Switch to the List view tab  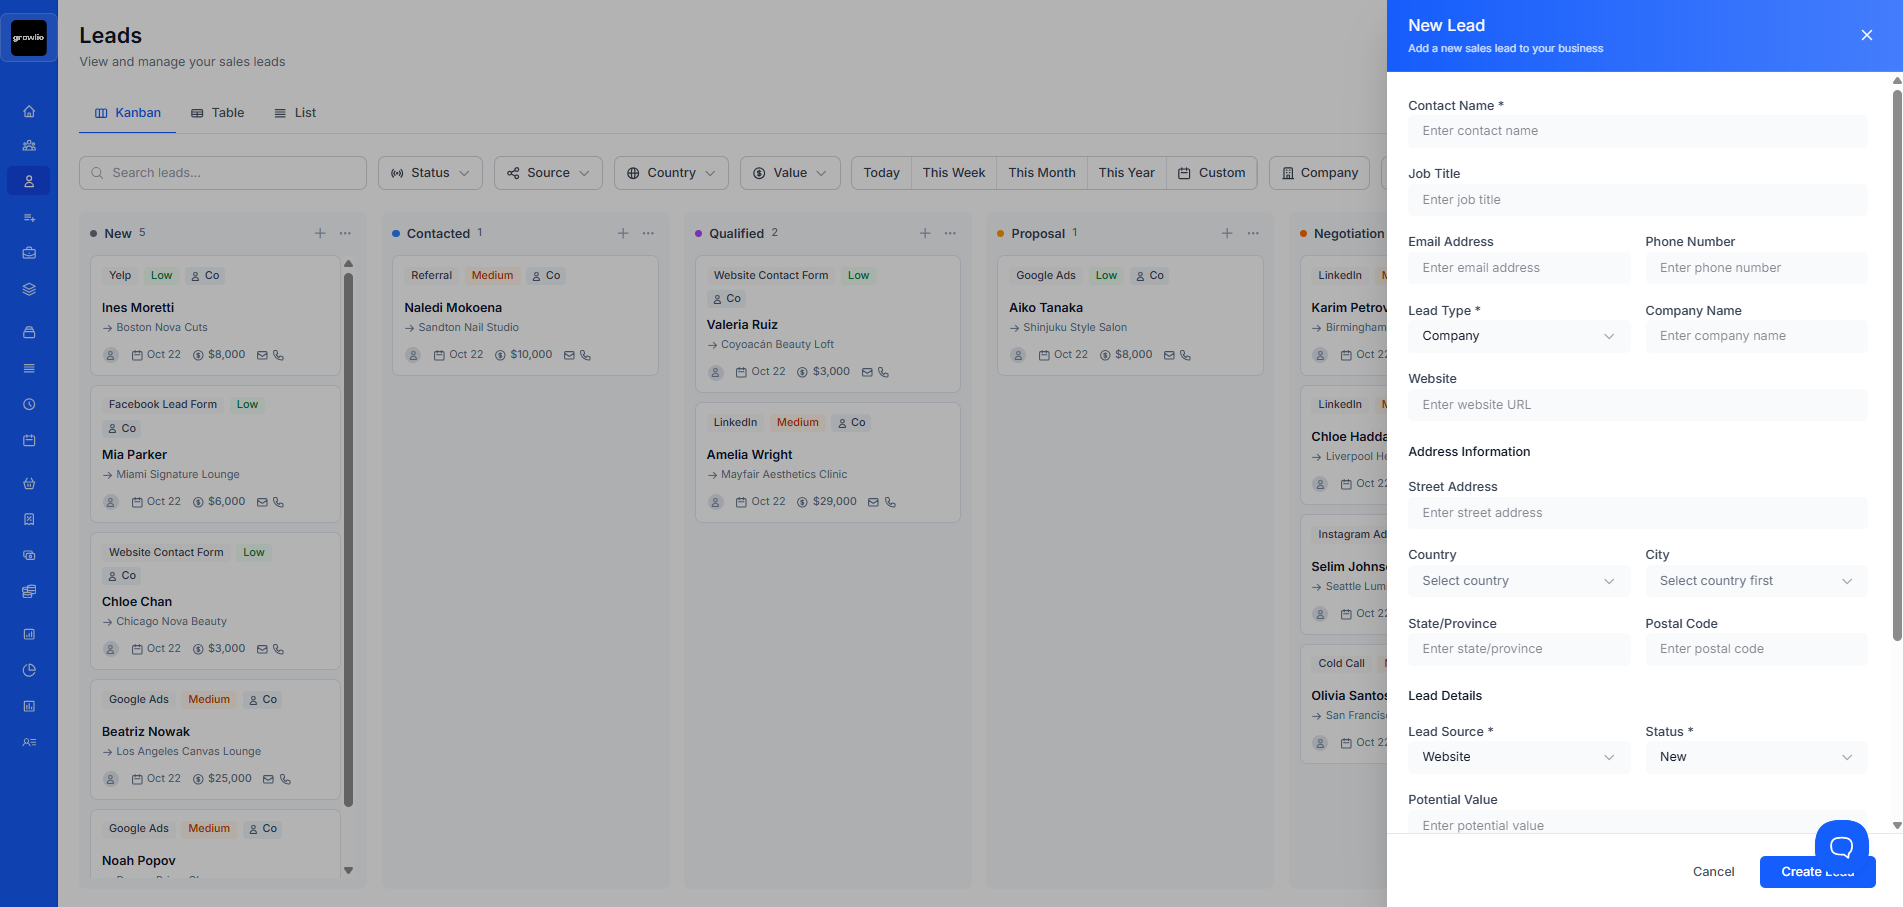click(x=295, y=113)
